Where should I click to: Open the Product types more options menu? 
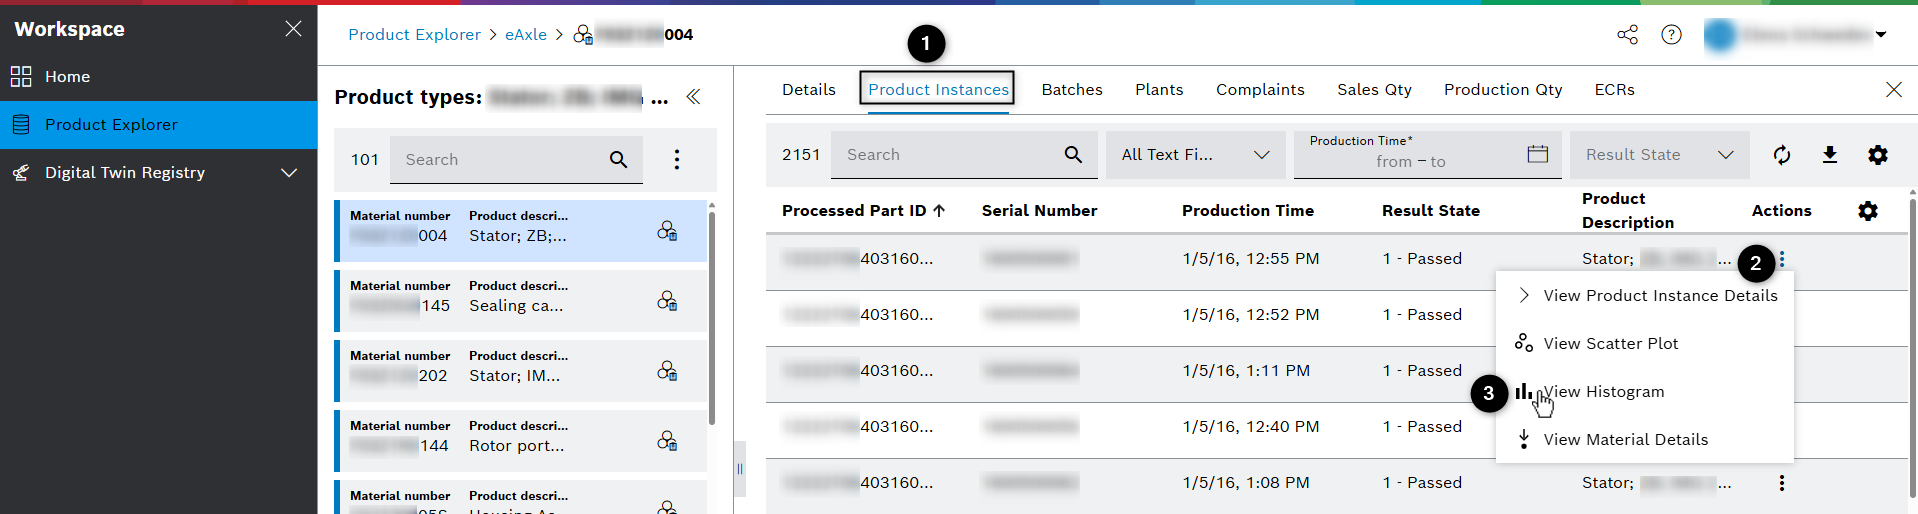pyautogui.click(x=677, y=160)
